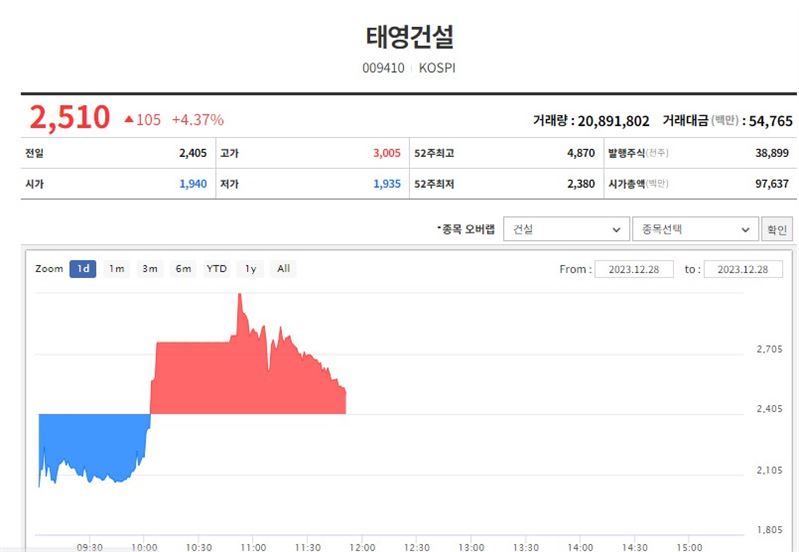Select the 1d zoom range
Viewport: 799px width, 552px height.
point(83,269)
